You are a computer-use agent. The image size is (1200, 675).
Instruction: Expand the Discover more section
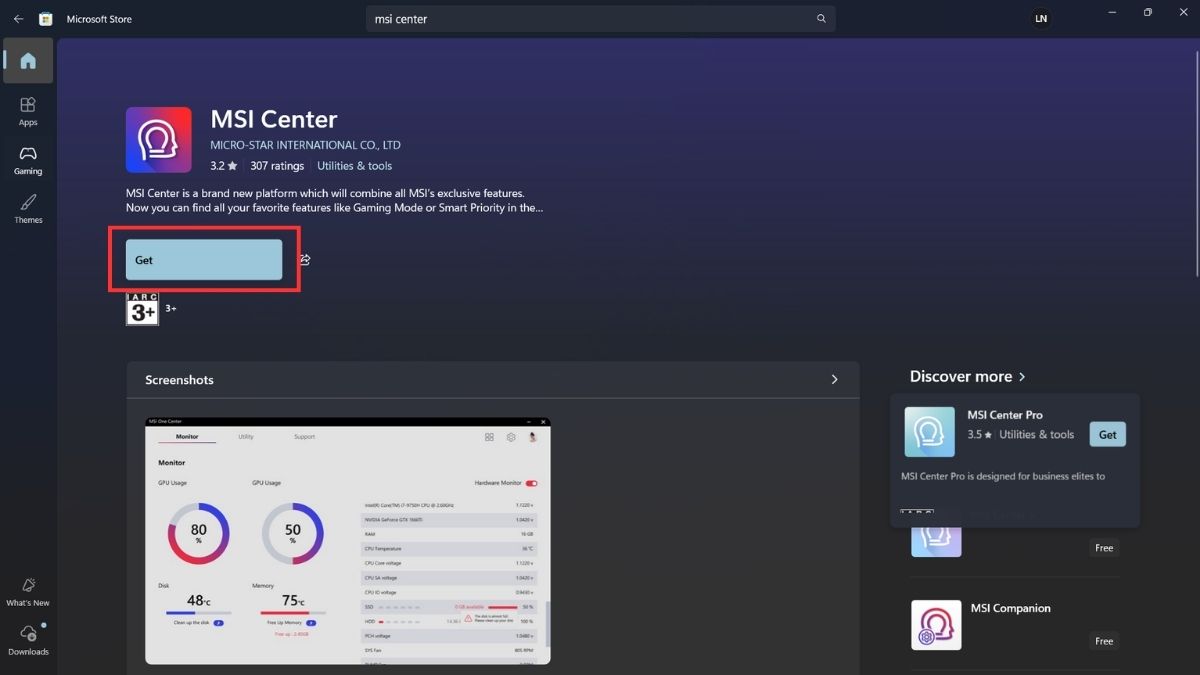click(967, 377)
